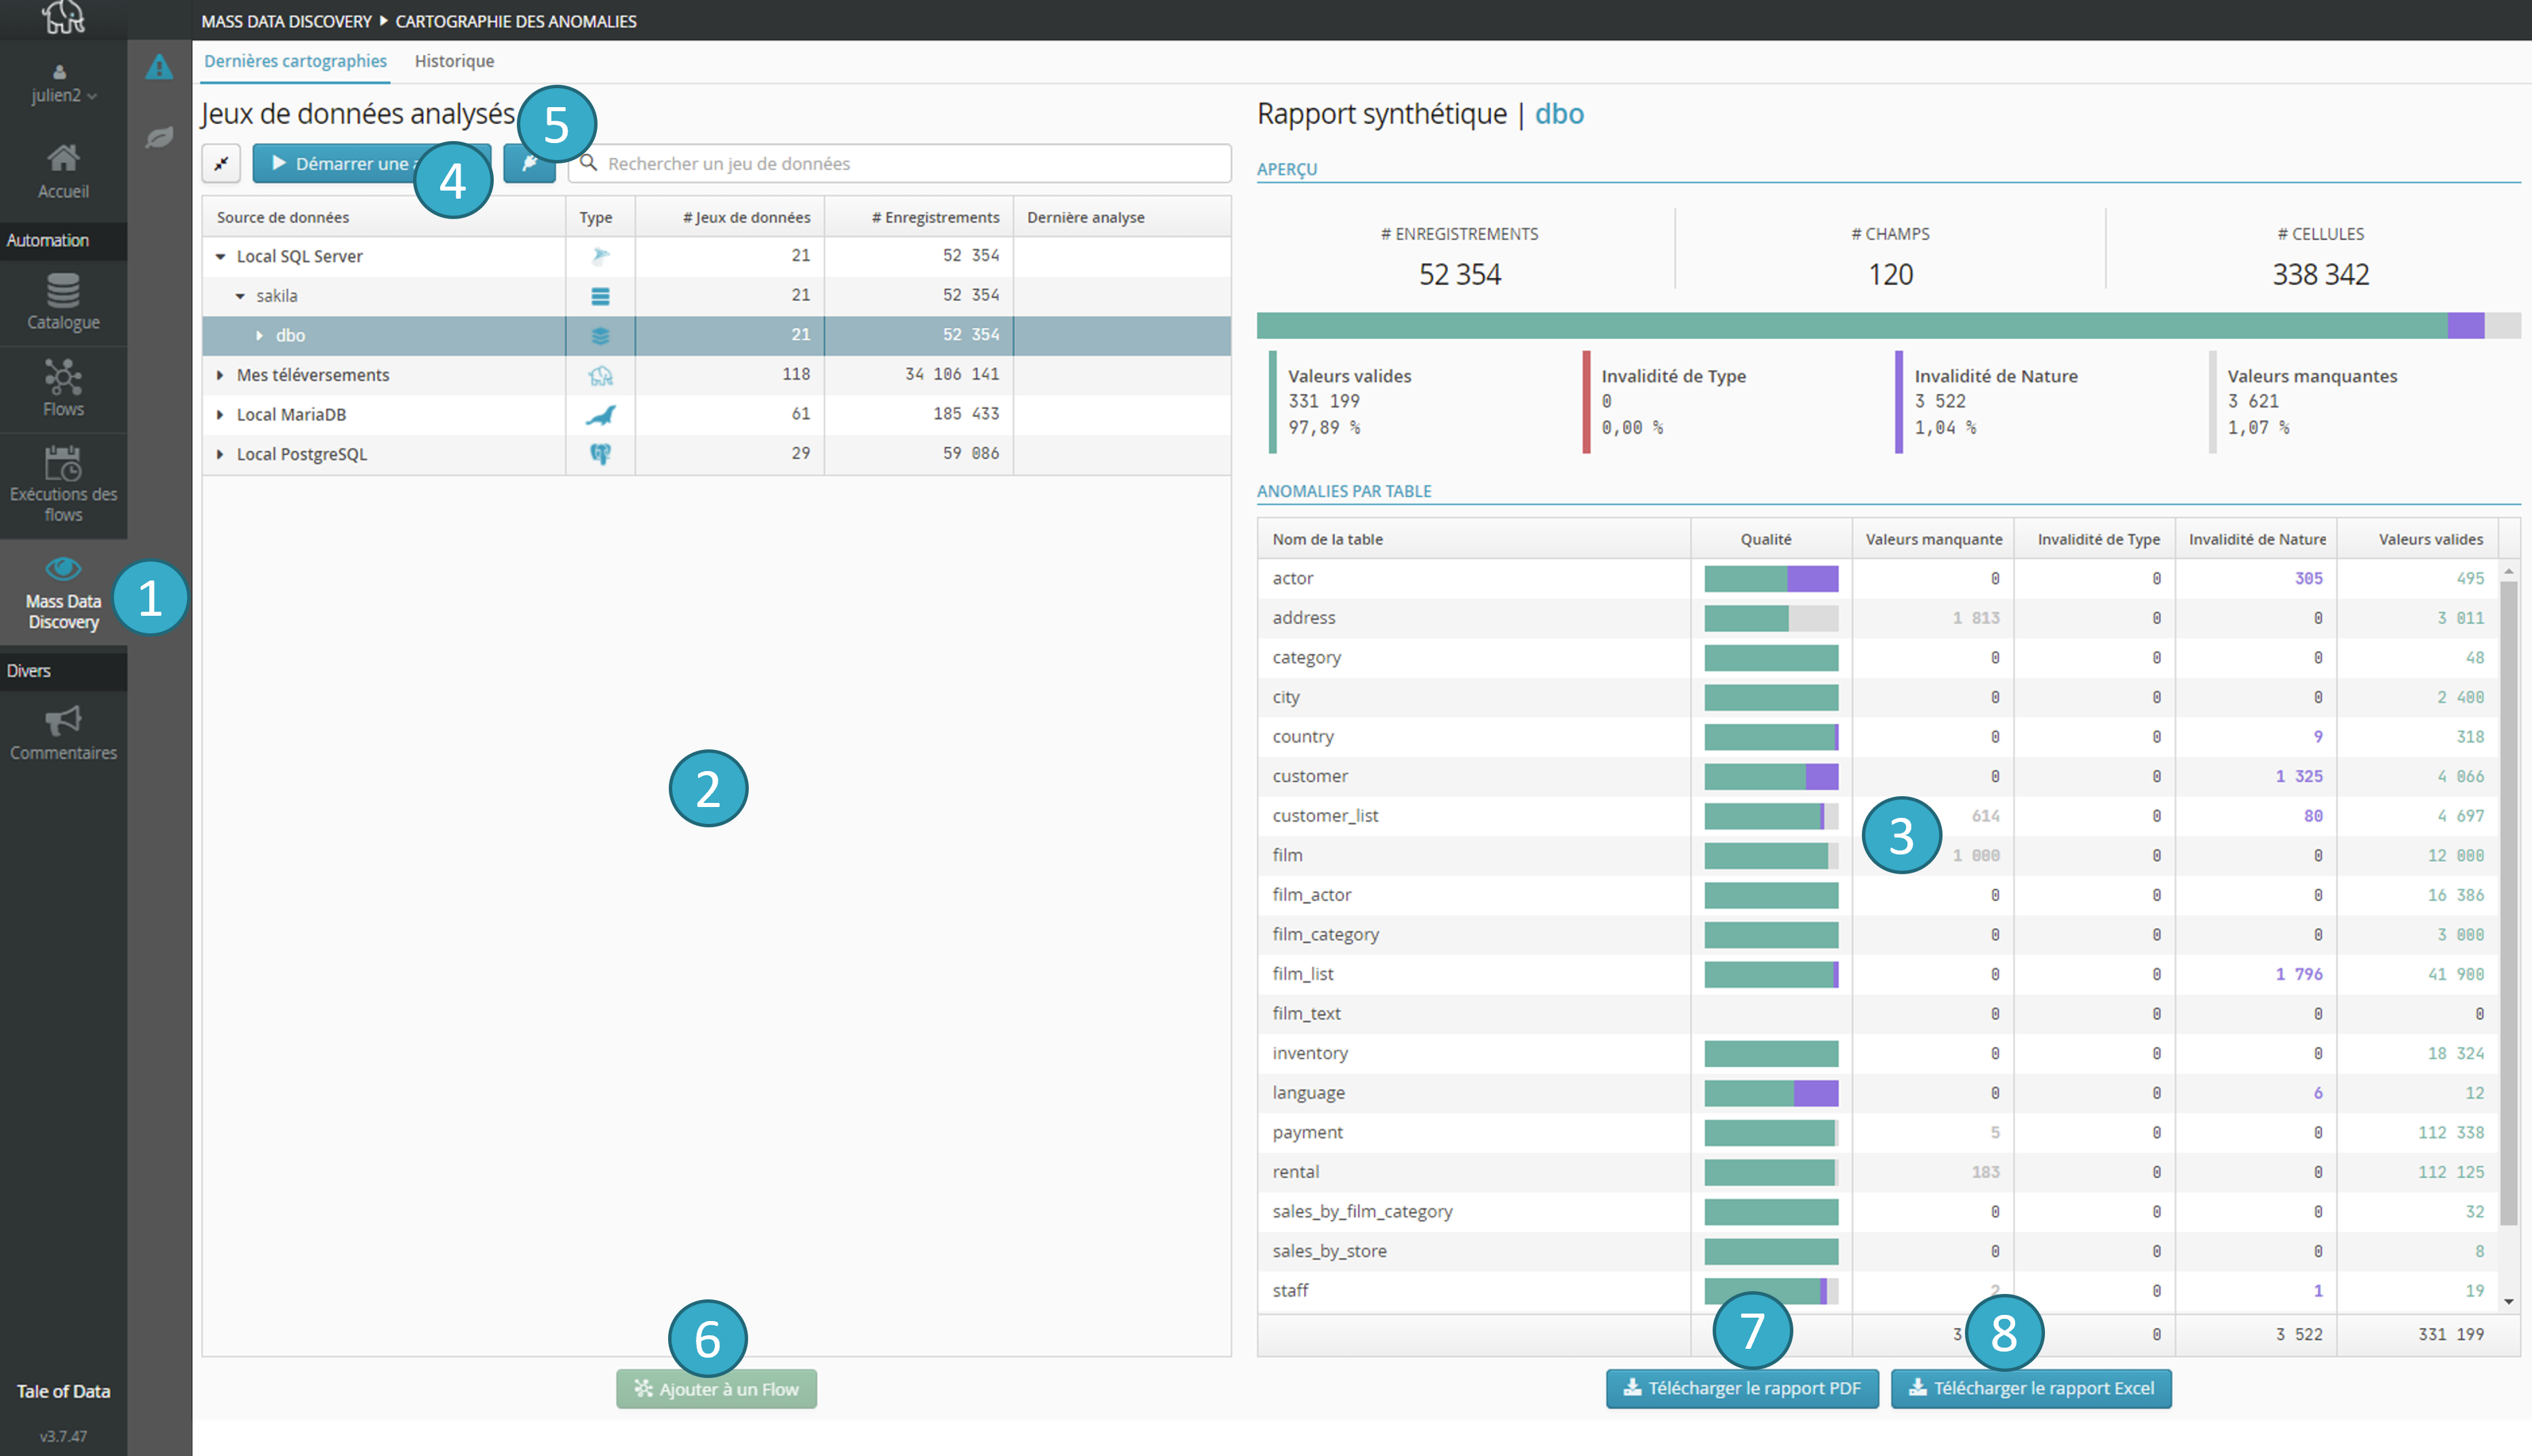The image size is (2532, 1456).
Task: Click the Local PostgreSQL elephant icon
Action: pos(600,454)
